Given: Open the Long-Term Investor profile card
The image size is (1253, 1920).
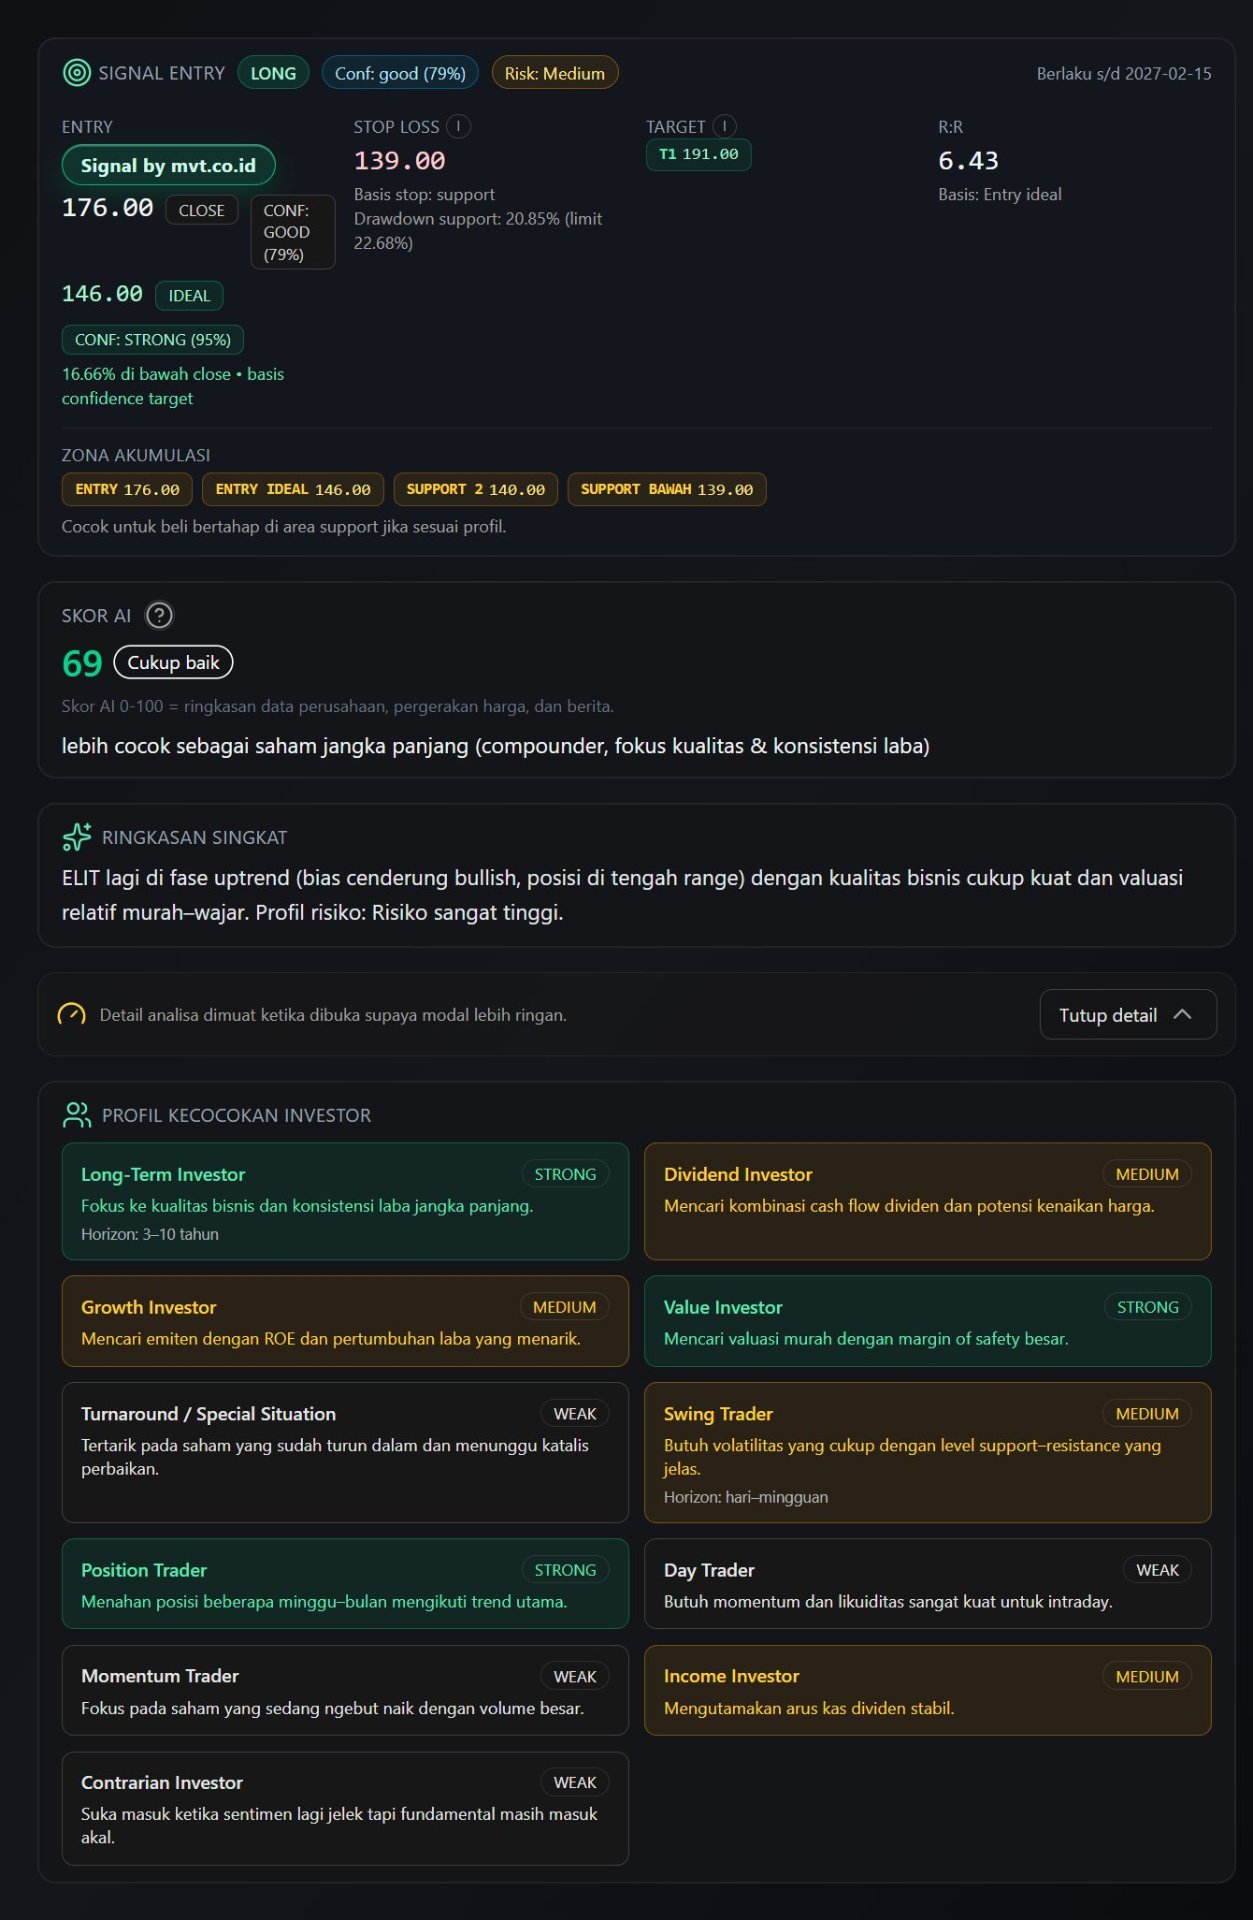Looking at the screenshot, I should pos(345,1201).
